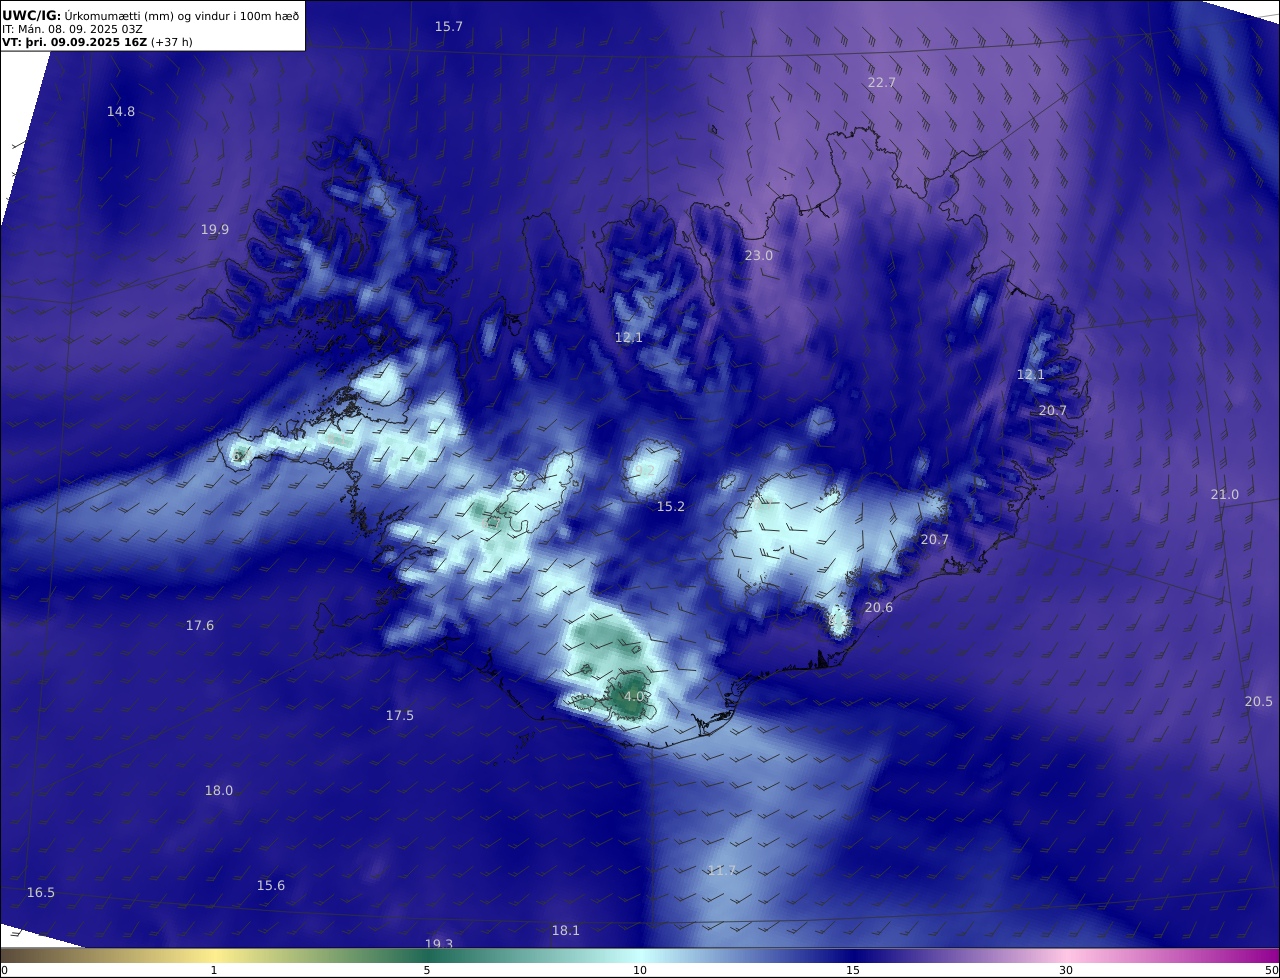Click the 21.0 value on the map
The height and width of the screenshot is (978, 1280).
[x=1225, y=495]
